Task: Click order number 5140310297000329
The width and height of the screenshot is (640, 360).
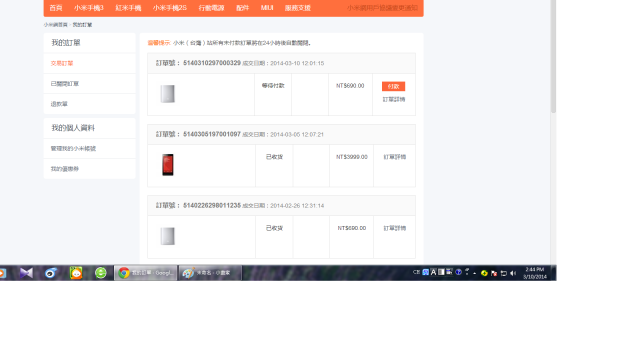Action: click(212, 63)
